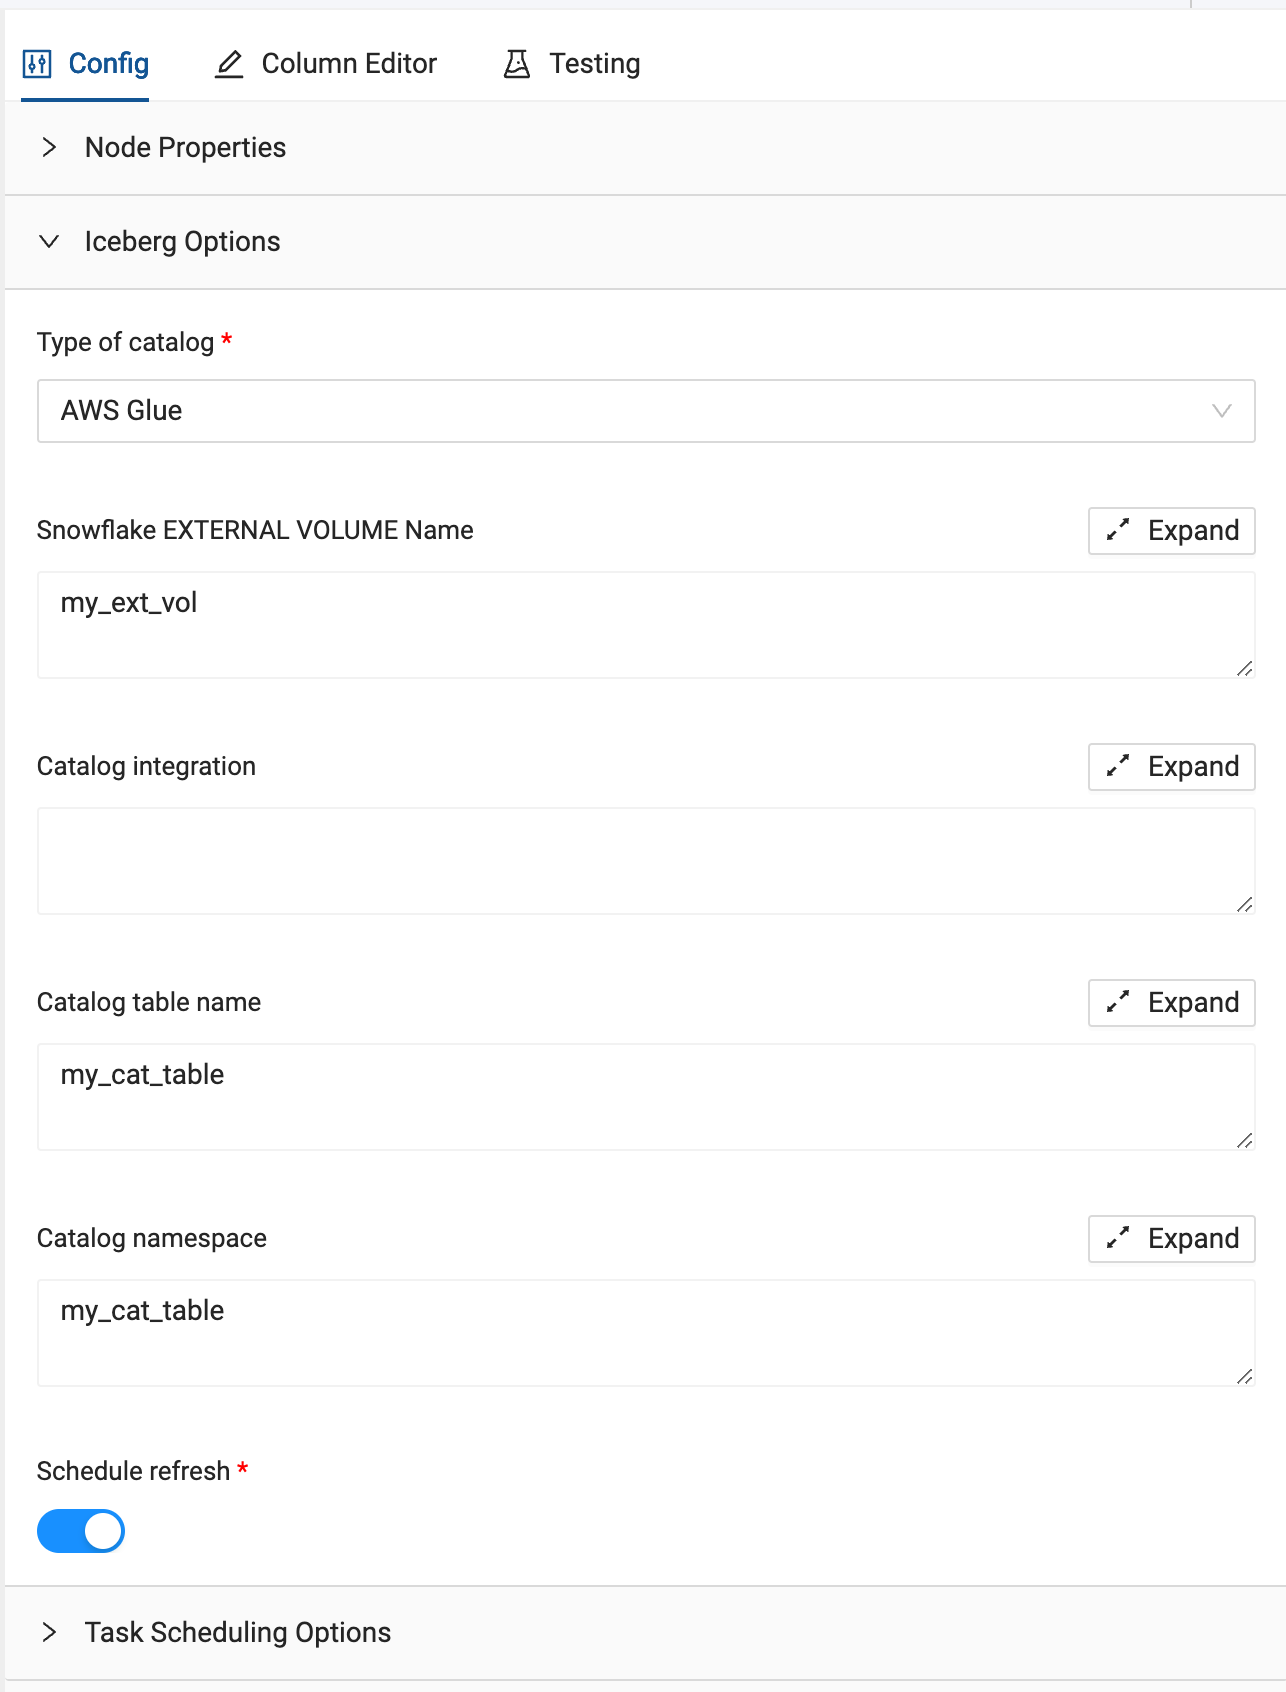Screen dimensions: 1286x1692
Task: Click expand arrows icon for Snowflake EXTERNAL VOLUME Name
Action: point(1118,530)
